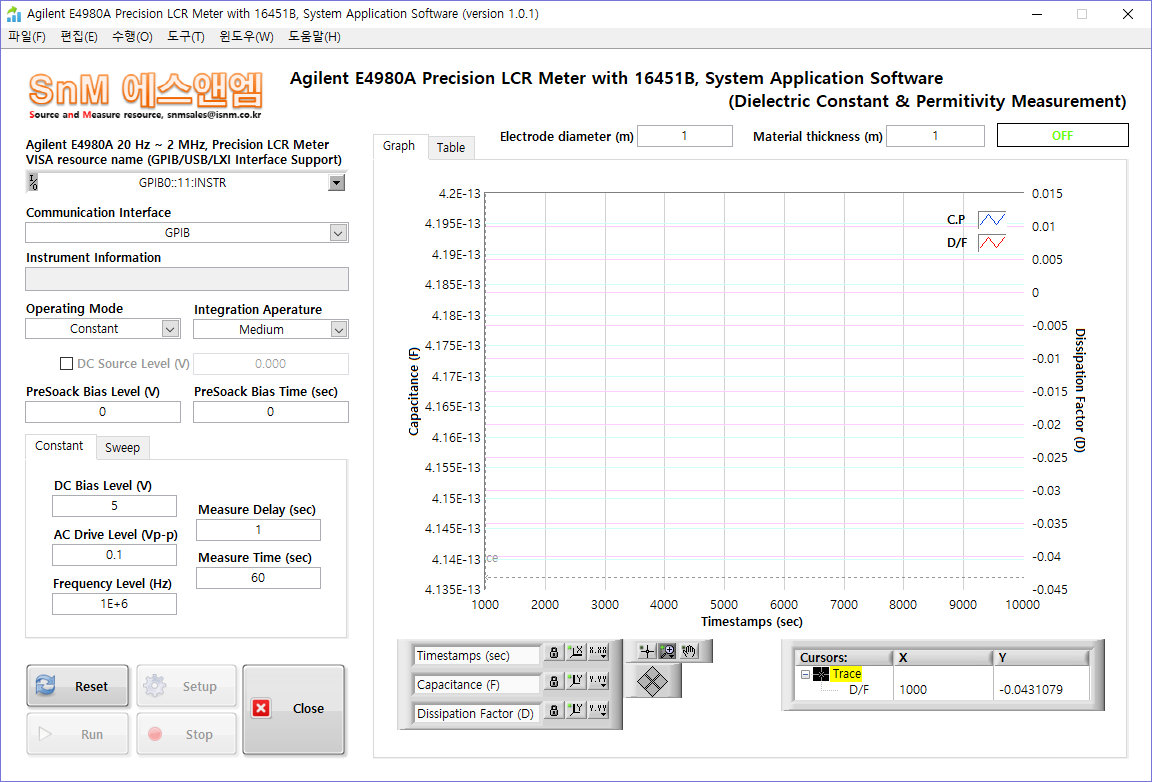Minimize the application window
1152x782 pixels.
click(x=1037, y=14)
